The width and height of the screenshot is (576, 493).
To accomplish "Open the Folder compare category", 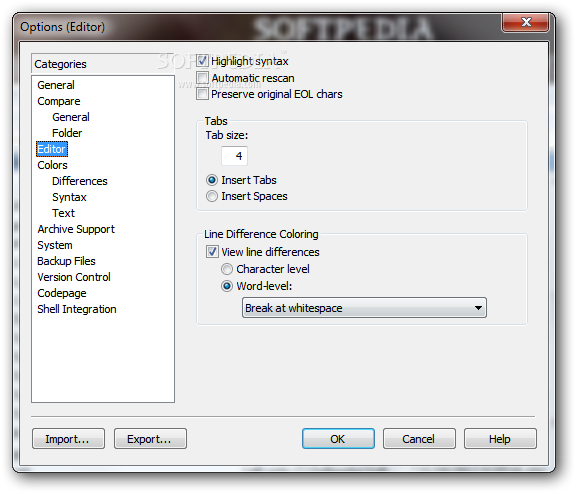I will (67, 133).
